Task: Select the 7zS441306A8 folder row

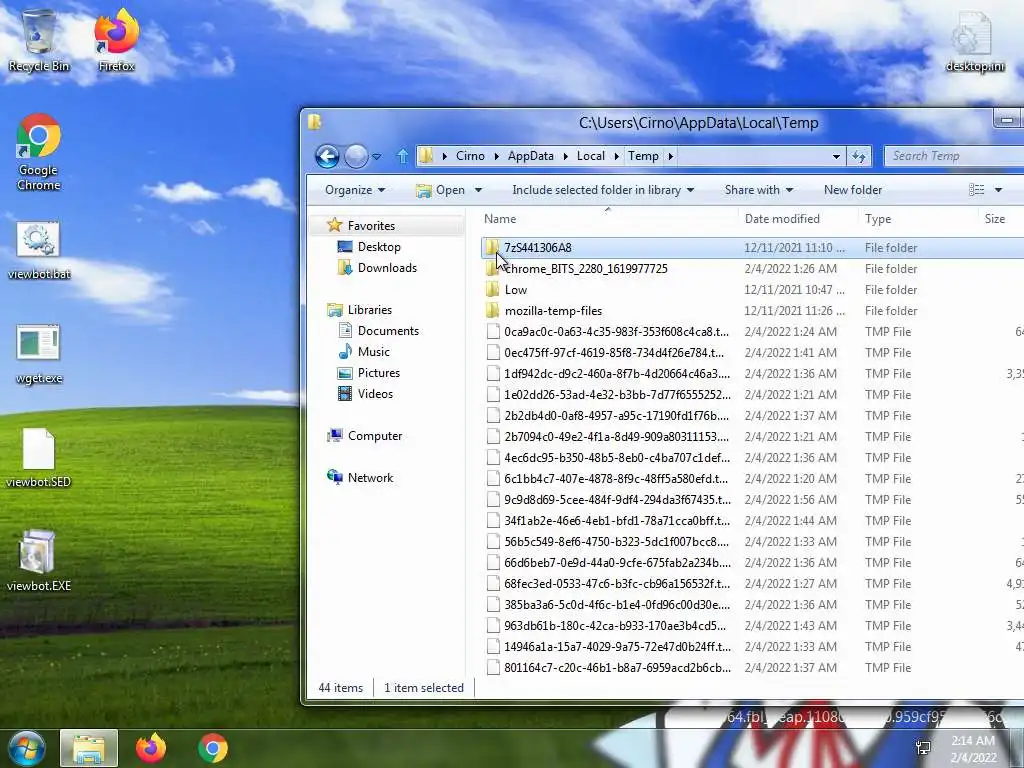Action: (x=752, y=248)
